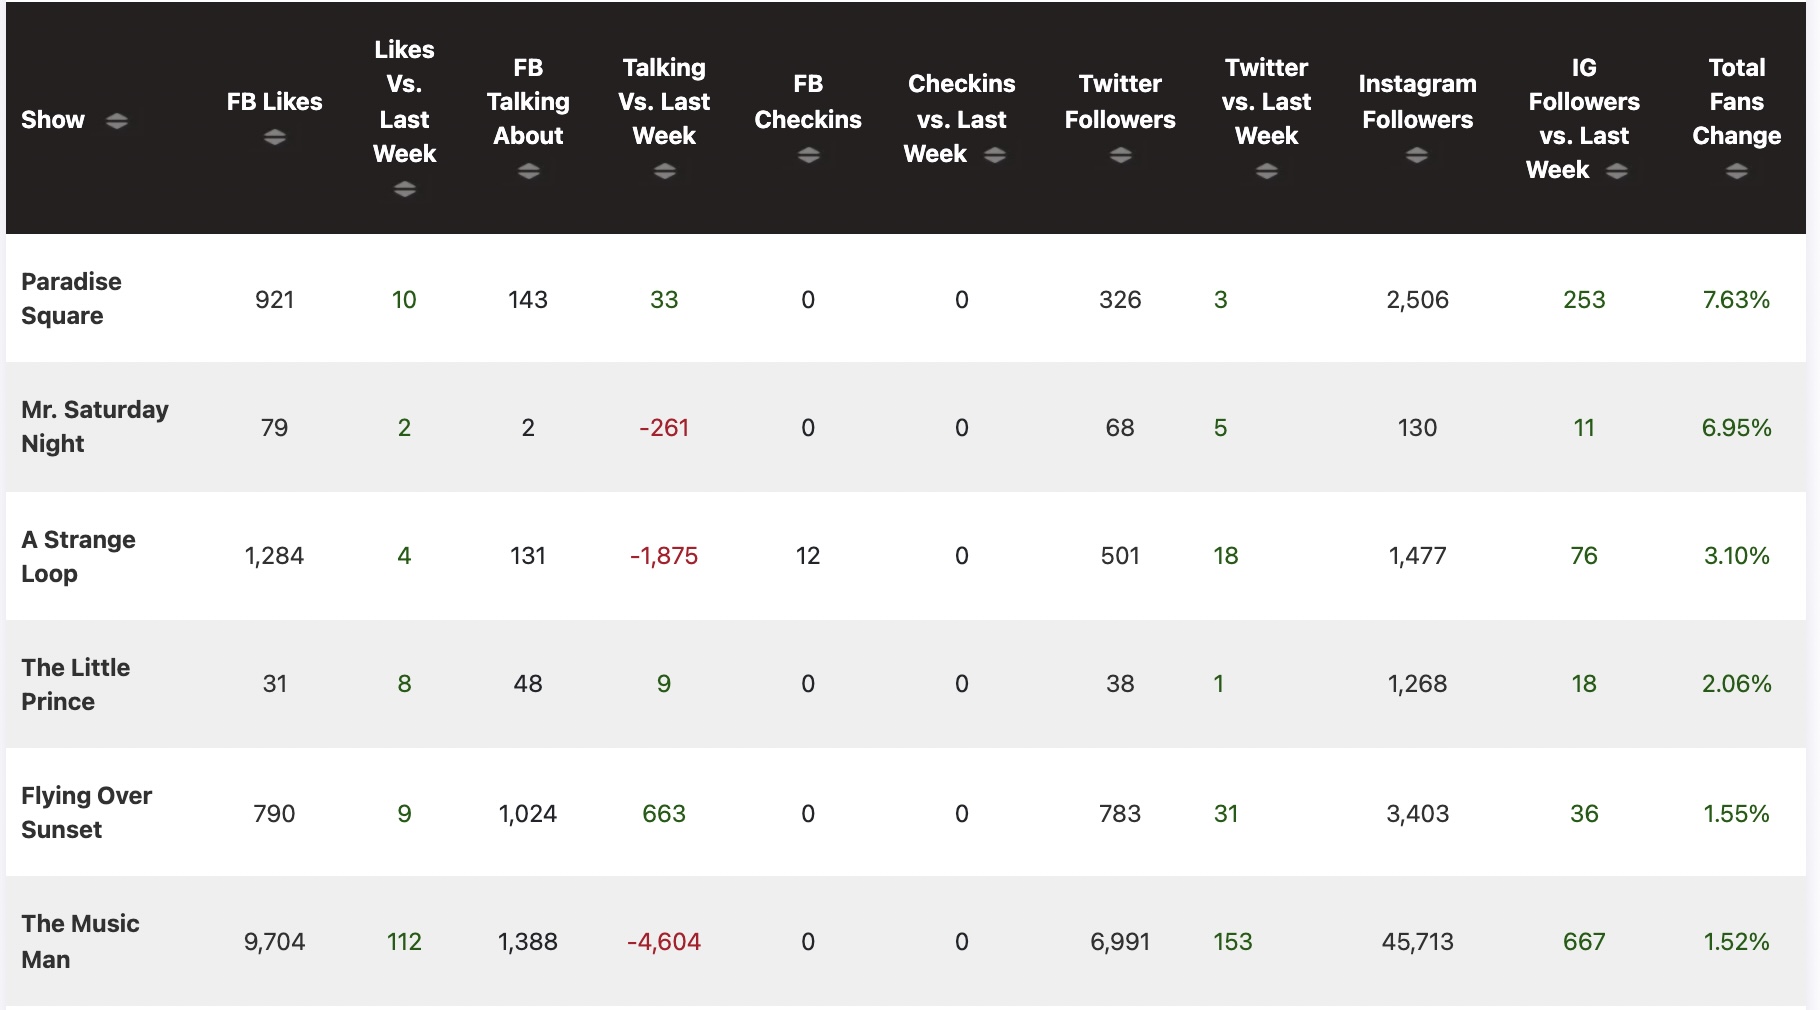
Task: Open the Mr. Saturday Night row title
Action: [94, 426]
